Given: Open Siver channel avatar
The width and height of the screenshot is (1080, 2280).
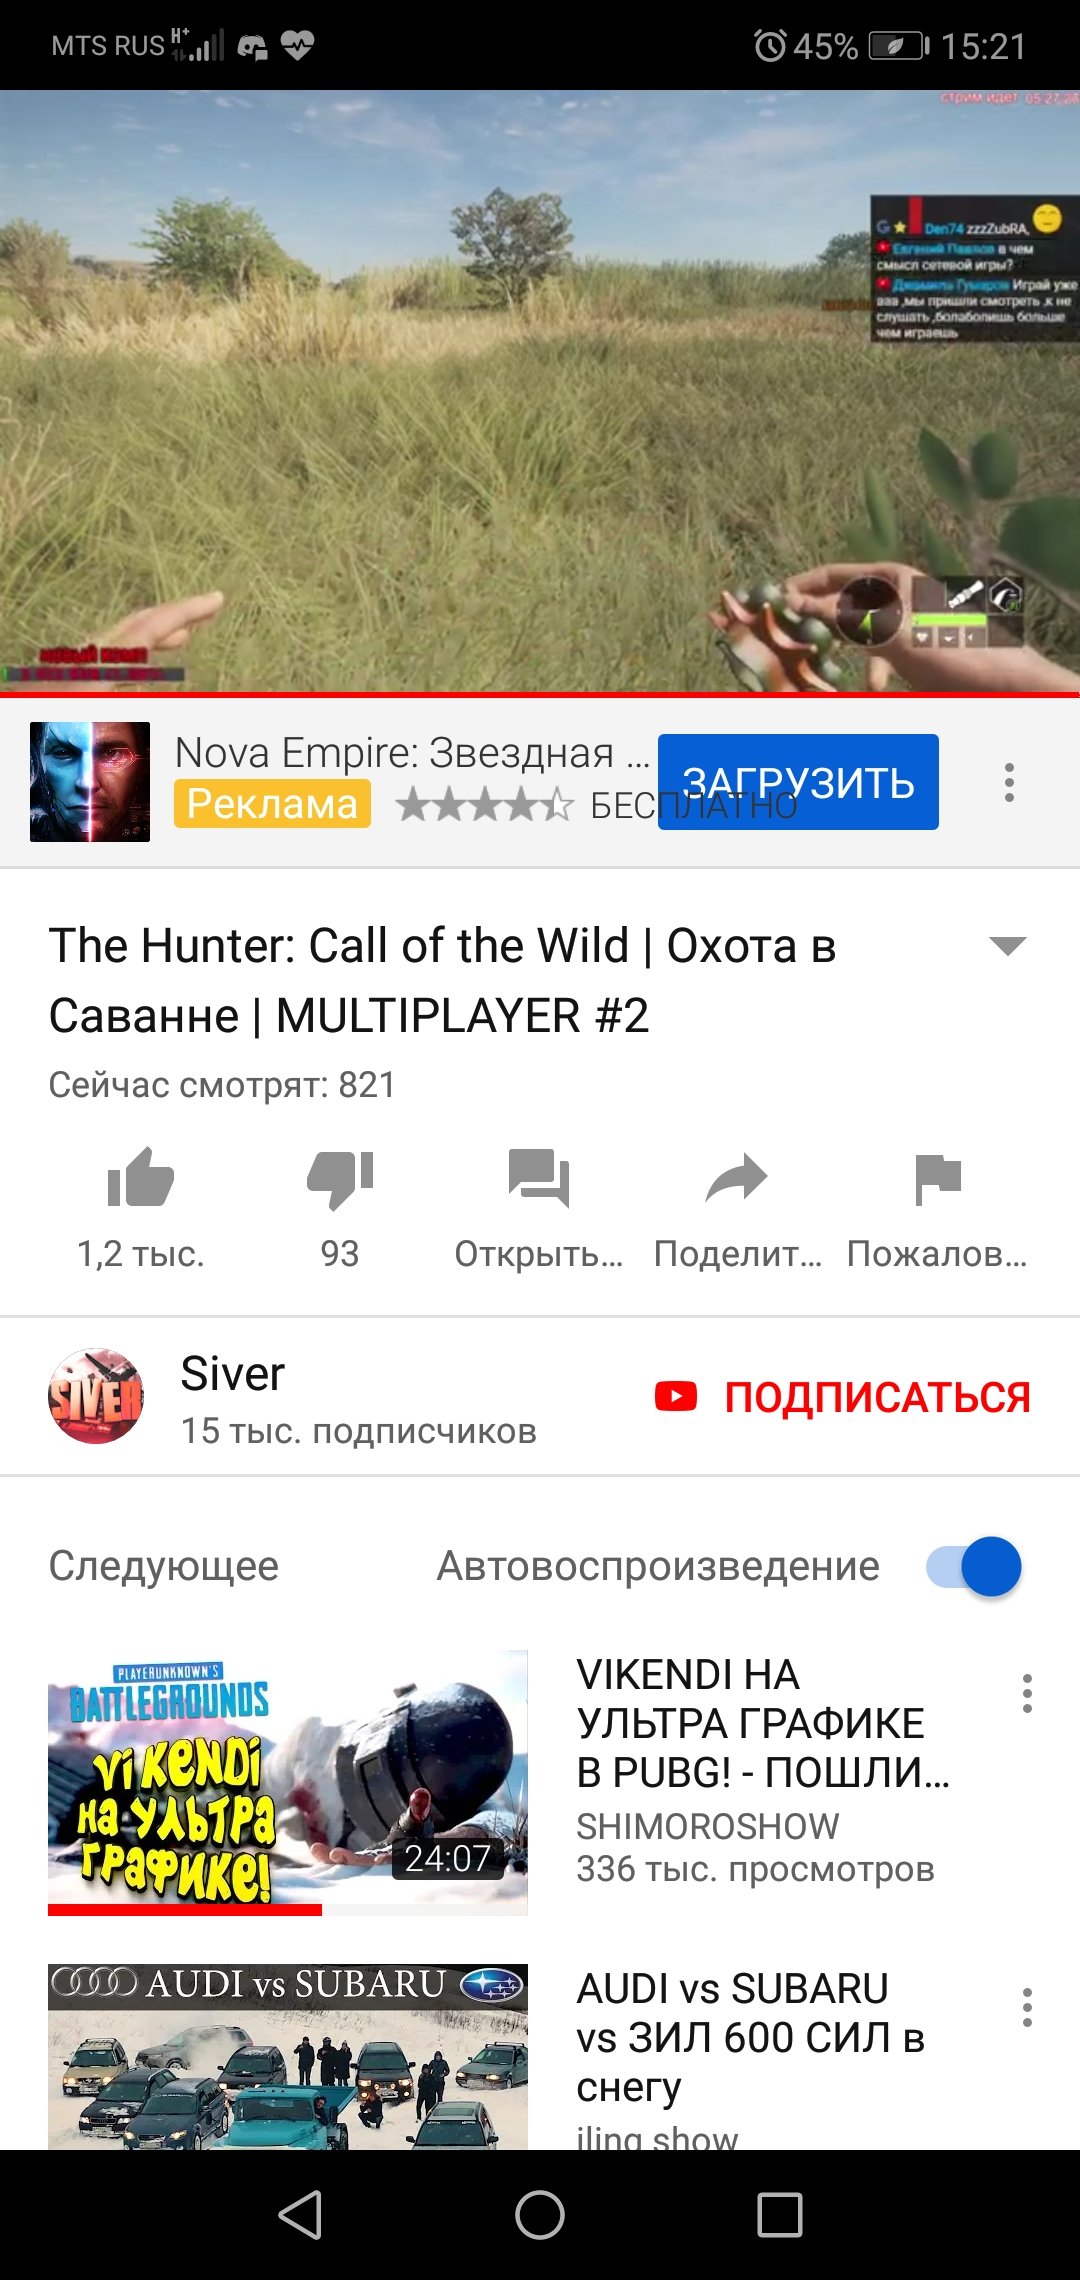Looking at the screenshot, I should click(x=96, y=1396).
